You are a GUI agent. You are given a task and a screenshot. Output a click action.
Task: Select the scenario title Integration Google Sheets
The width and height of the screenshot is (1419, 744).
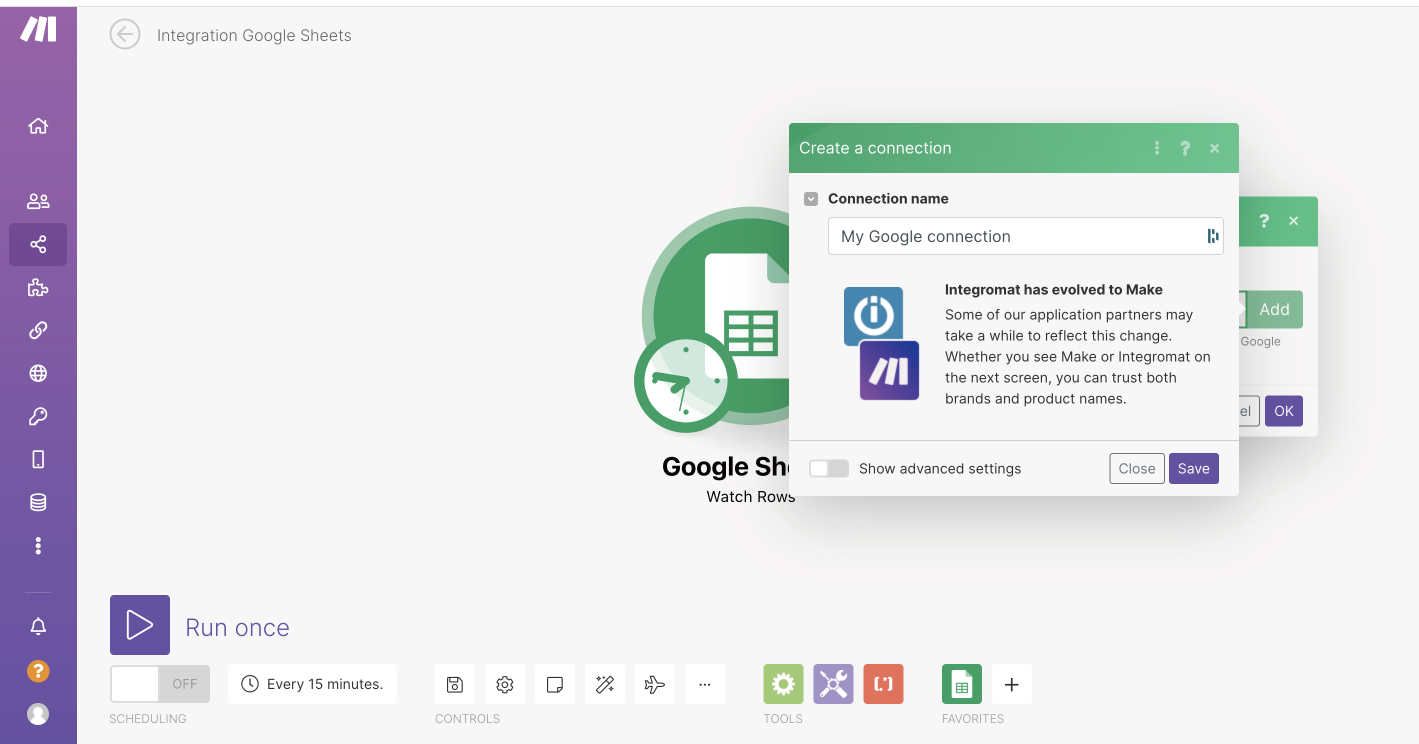[x=254, y=36]
